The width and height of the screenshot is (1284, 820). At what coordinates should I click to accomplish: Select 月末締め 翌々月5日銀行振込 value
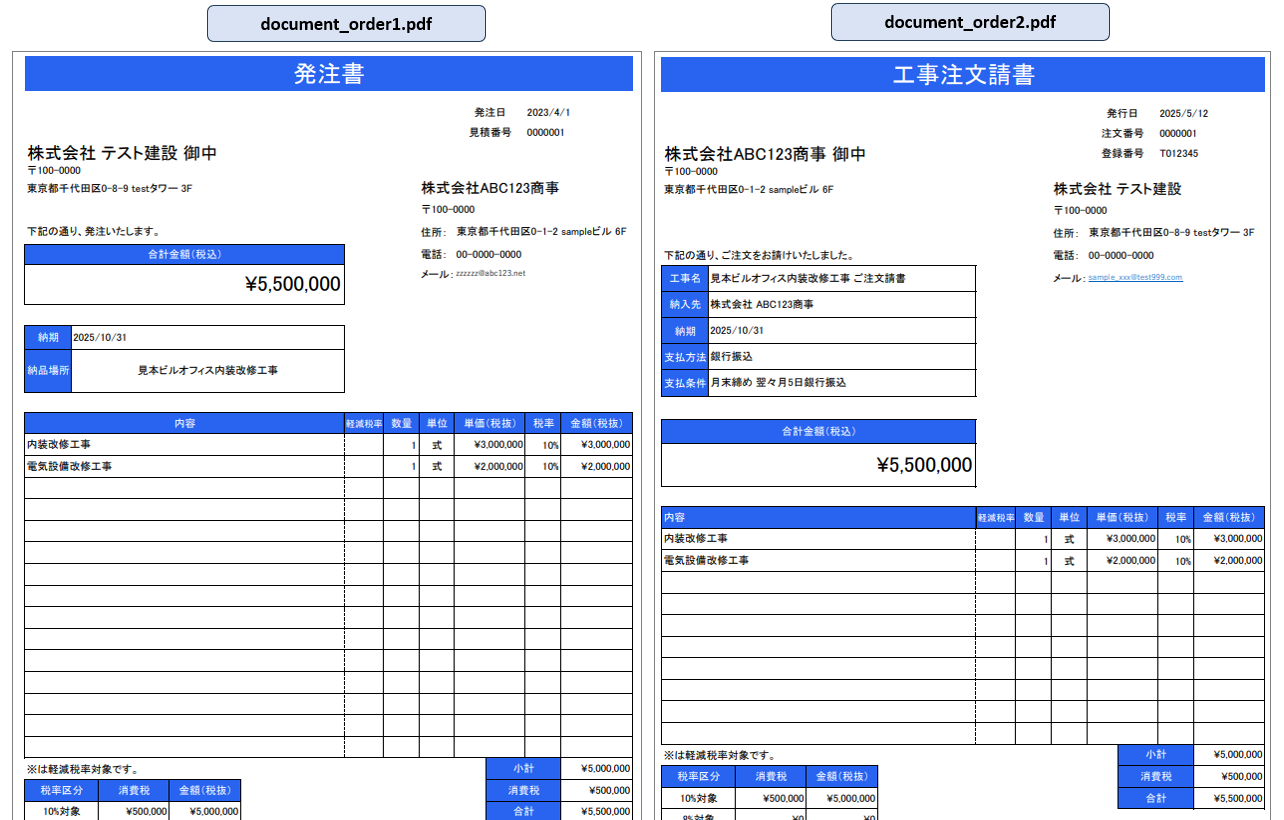click(778, 382)
